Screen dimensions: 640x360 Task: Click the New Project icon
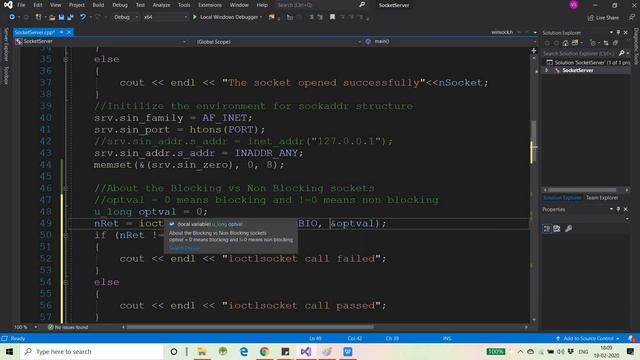38,17
